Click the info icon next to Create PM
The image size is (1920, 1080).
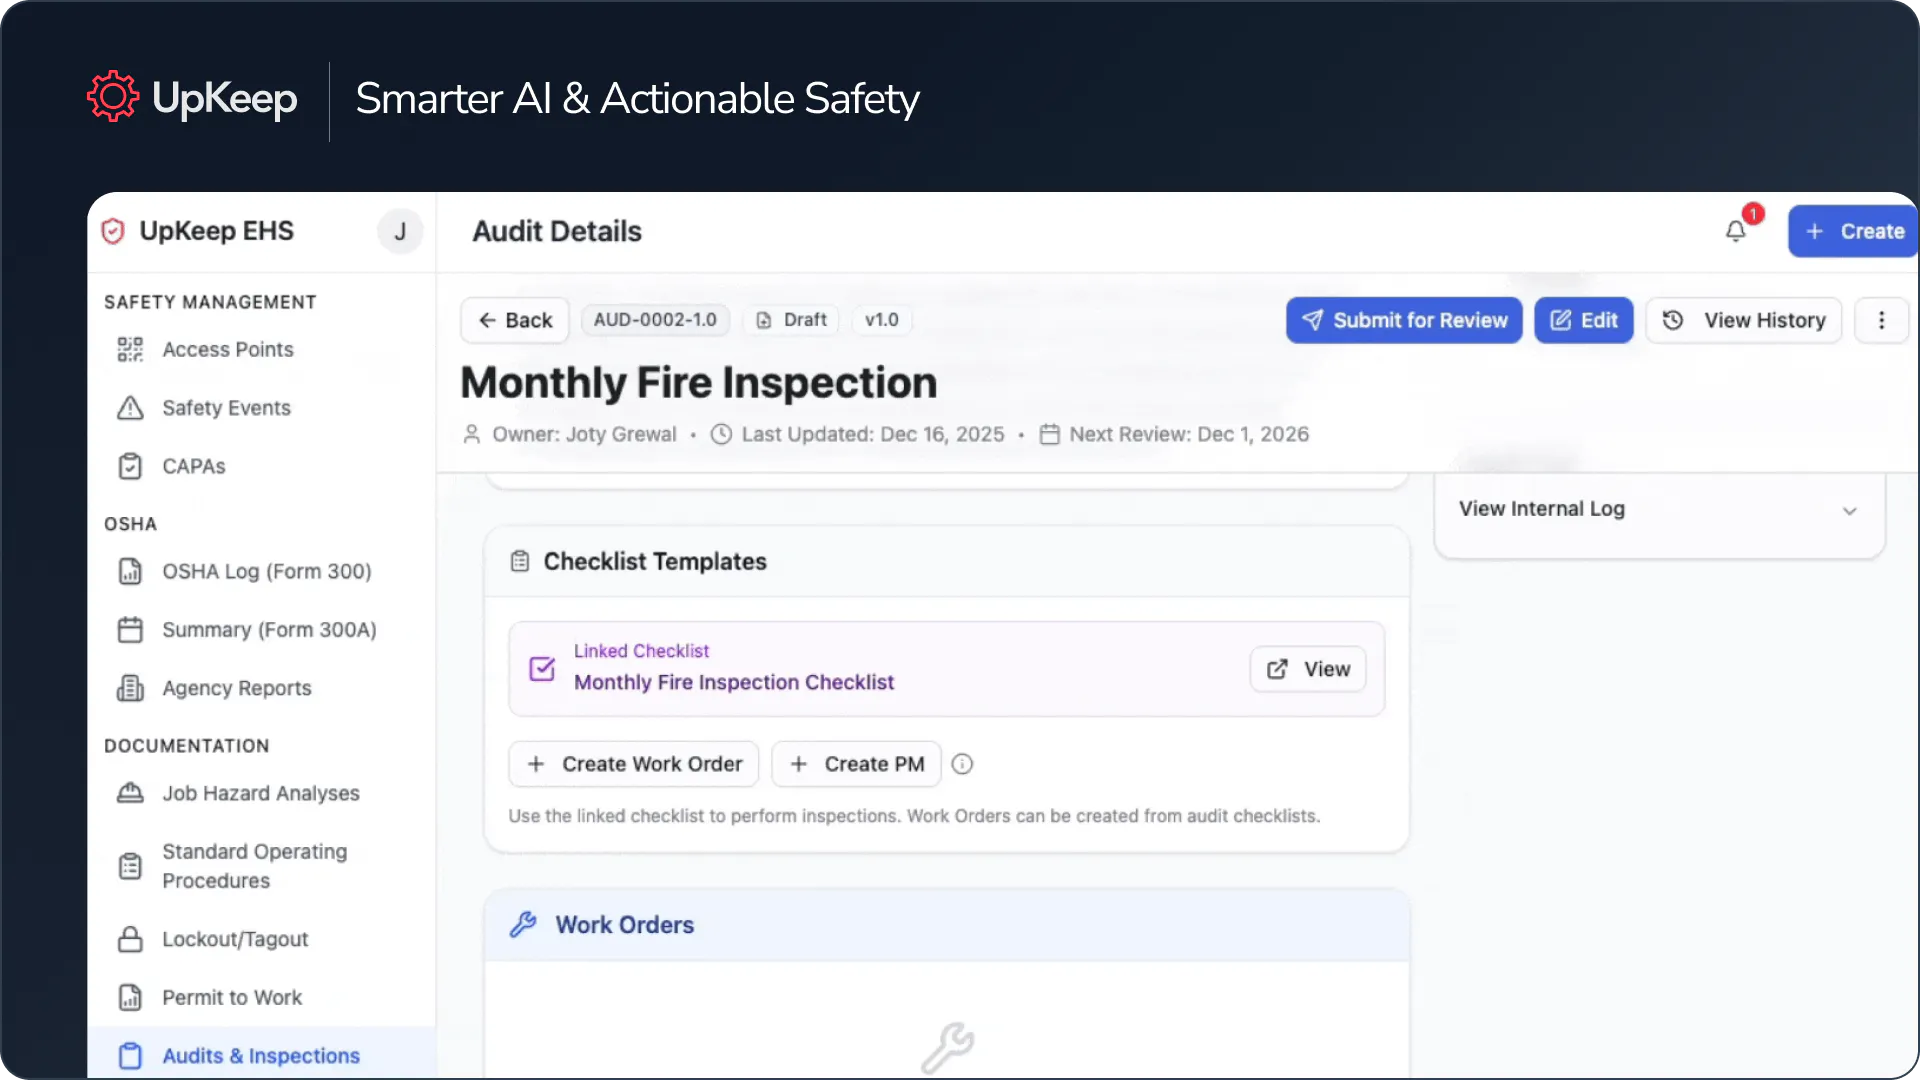962,763
